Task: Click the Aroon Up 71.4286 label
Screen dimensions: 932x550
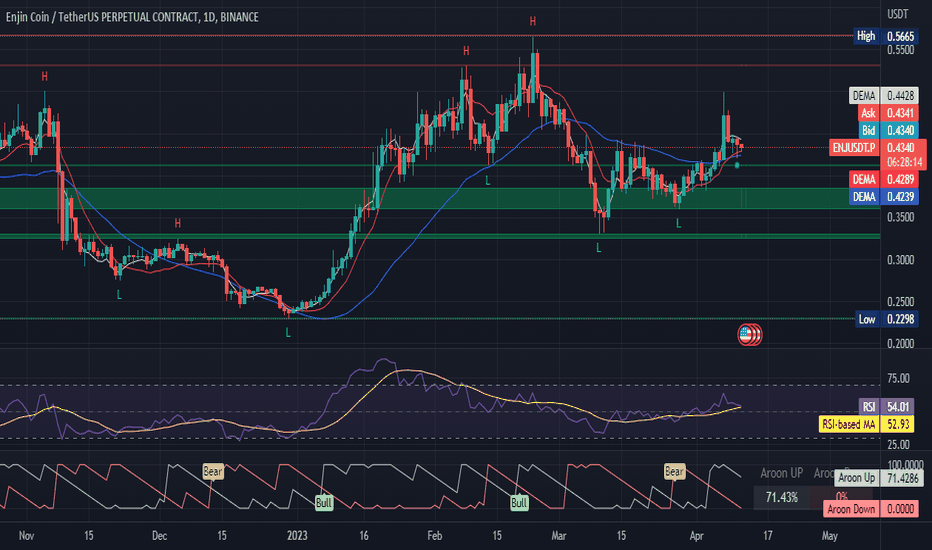Action: [879, 478]
